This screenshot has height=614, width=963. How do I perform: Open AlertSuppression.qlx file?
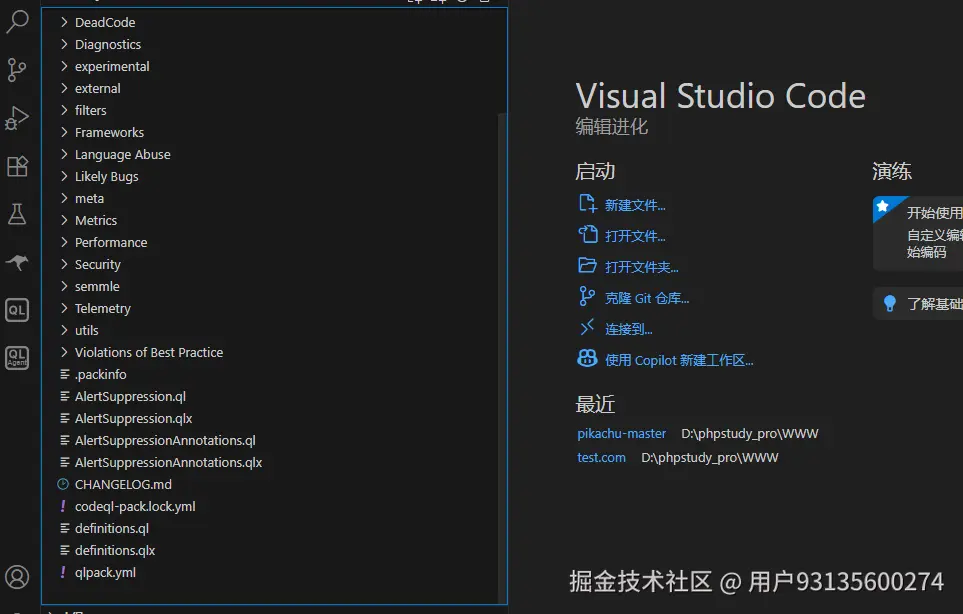(133, 419)
